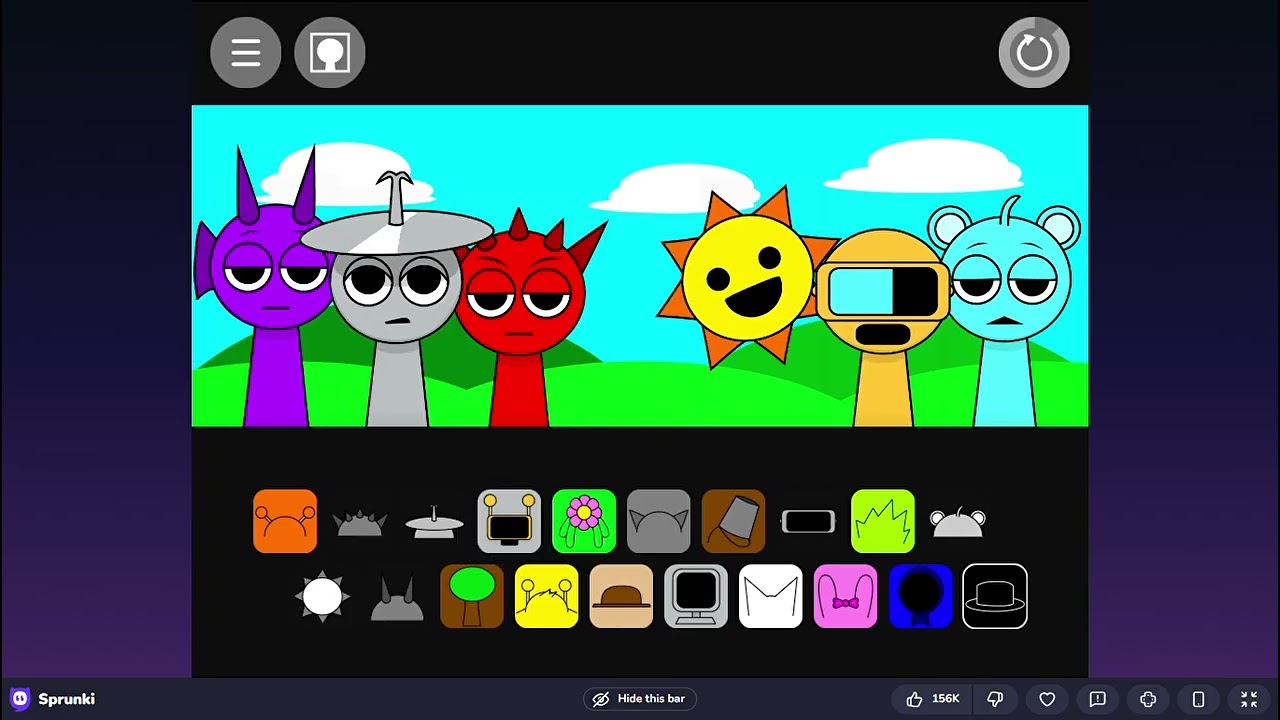Select the black top hat icon
The width and height of the screenshot is (1280, 720).
click(x=995, y=596)
